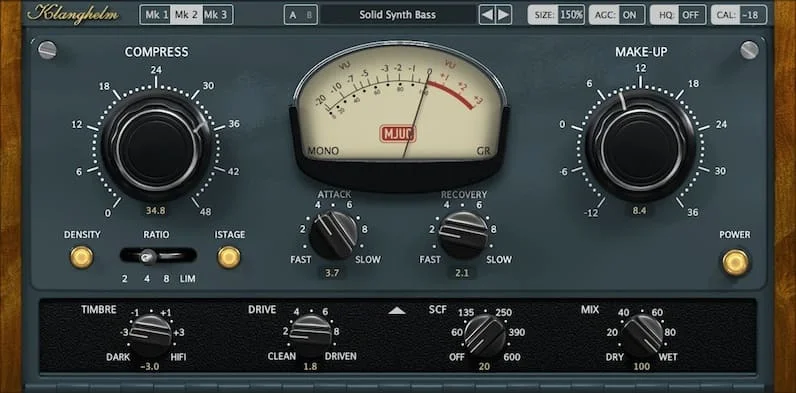
Task: Select the previous preset arrow
Action: tap(486, 15)
